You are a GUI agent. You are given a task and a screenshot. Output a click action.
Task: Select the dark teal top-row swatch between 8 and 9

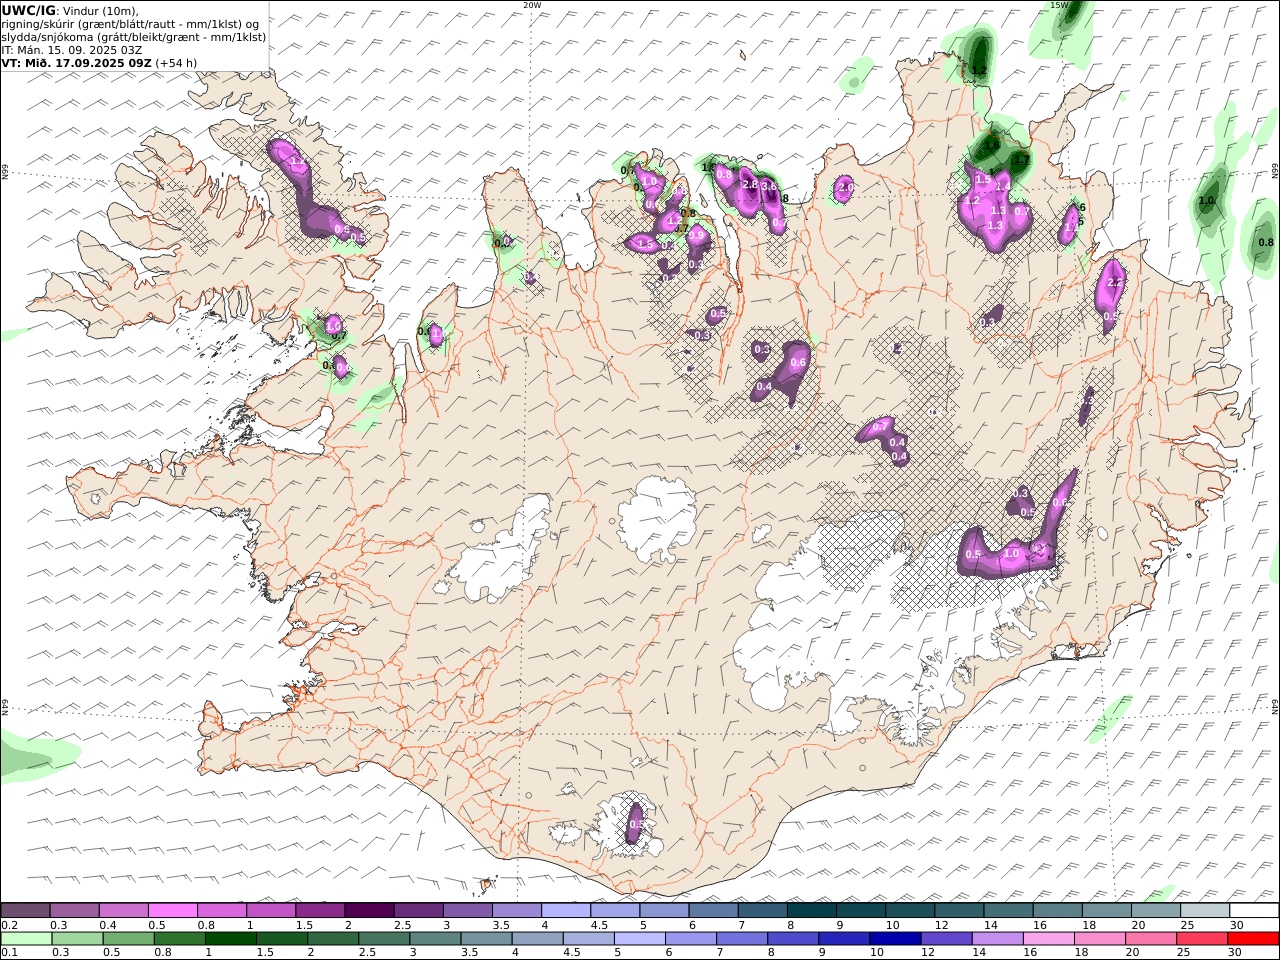pyautogui.click(x=811, y=910)
